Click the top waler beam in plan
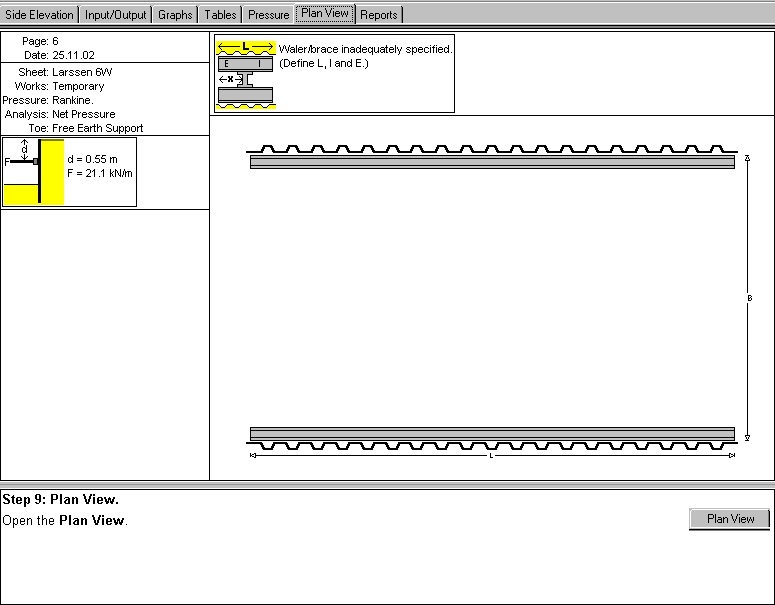This screenshot has width=775, height=605. (x=491, y=162)
